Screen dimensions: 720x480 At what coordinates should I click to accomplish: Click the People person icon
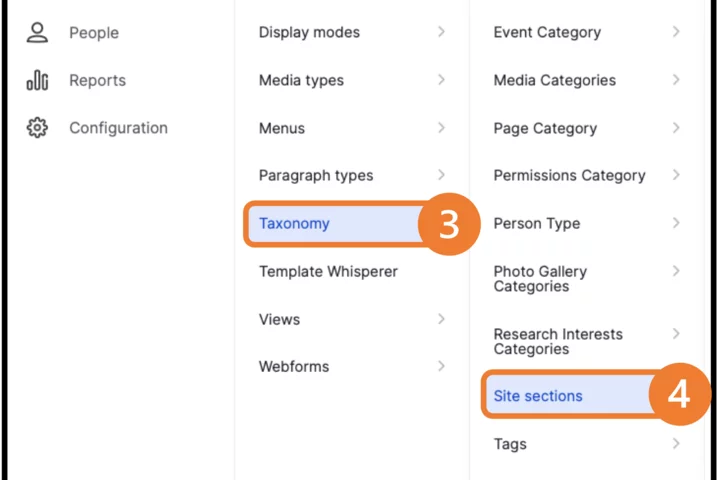tap(37, 32)
